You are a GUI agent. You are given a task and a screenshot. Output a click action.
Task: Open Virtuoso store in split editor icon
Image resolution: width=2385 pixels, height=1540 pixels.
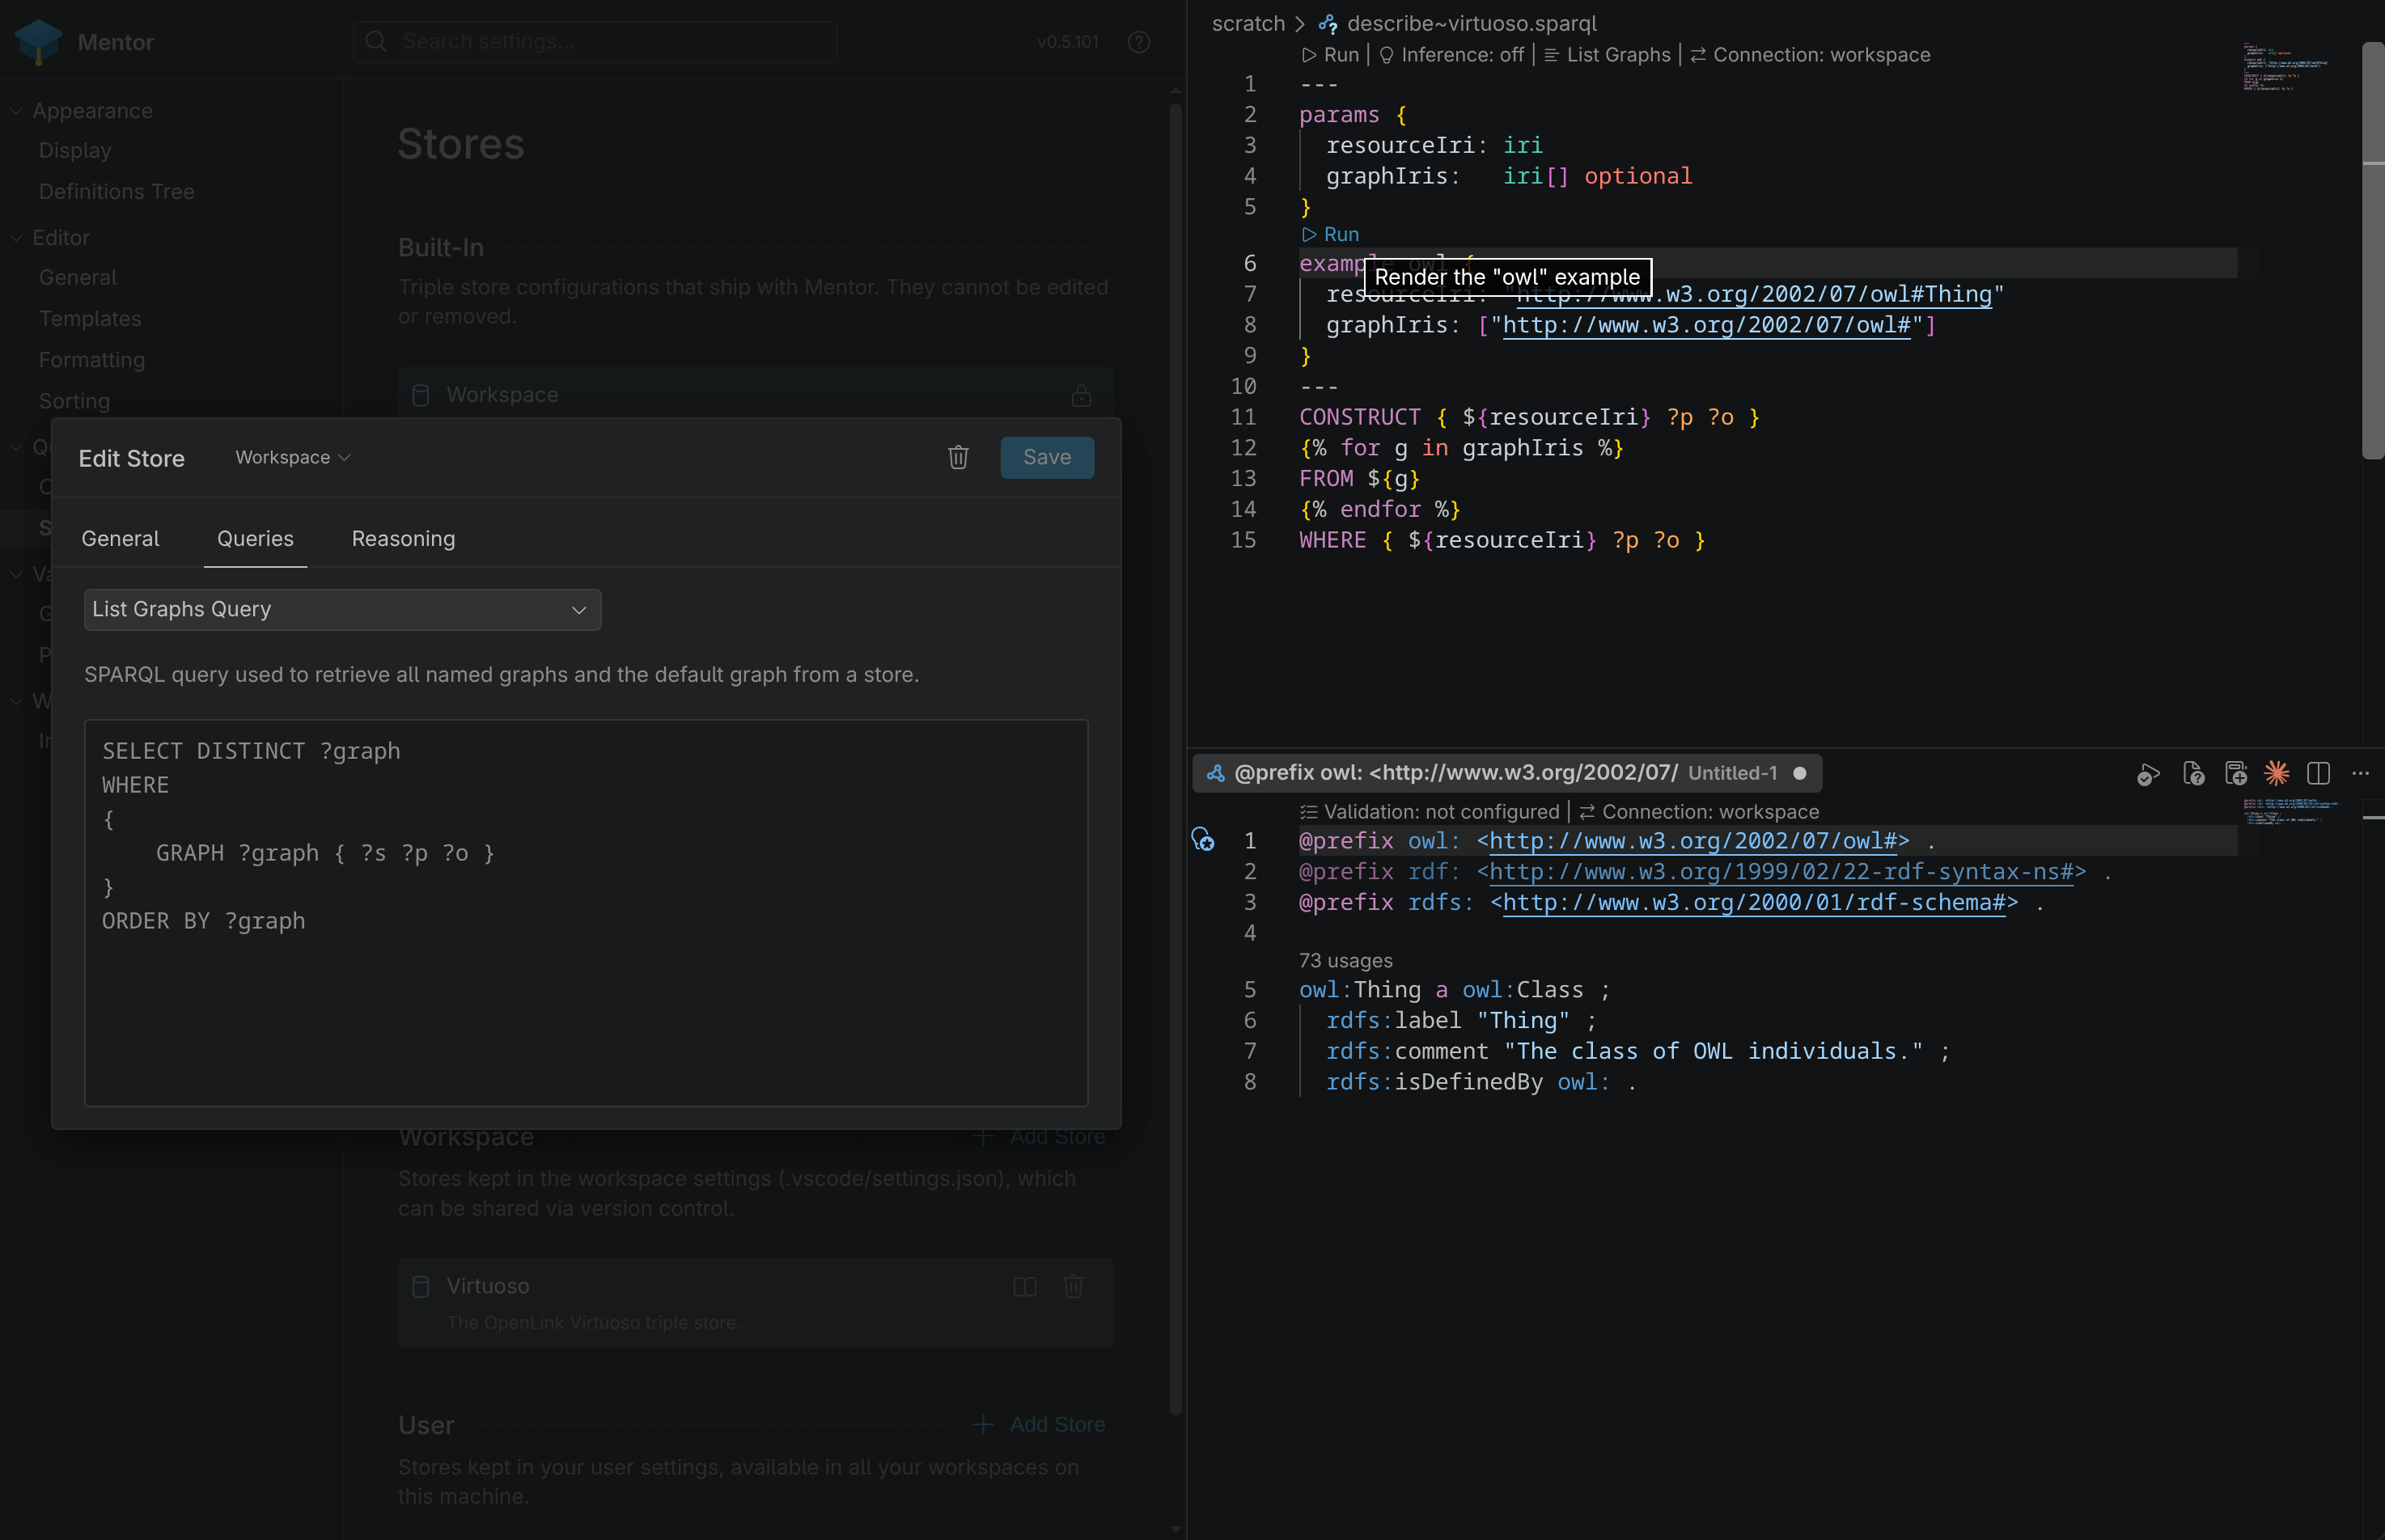coord(1024,1286)
